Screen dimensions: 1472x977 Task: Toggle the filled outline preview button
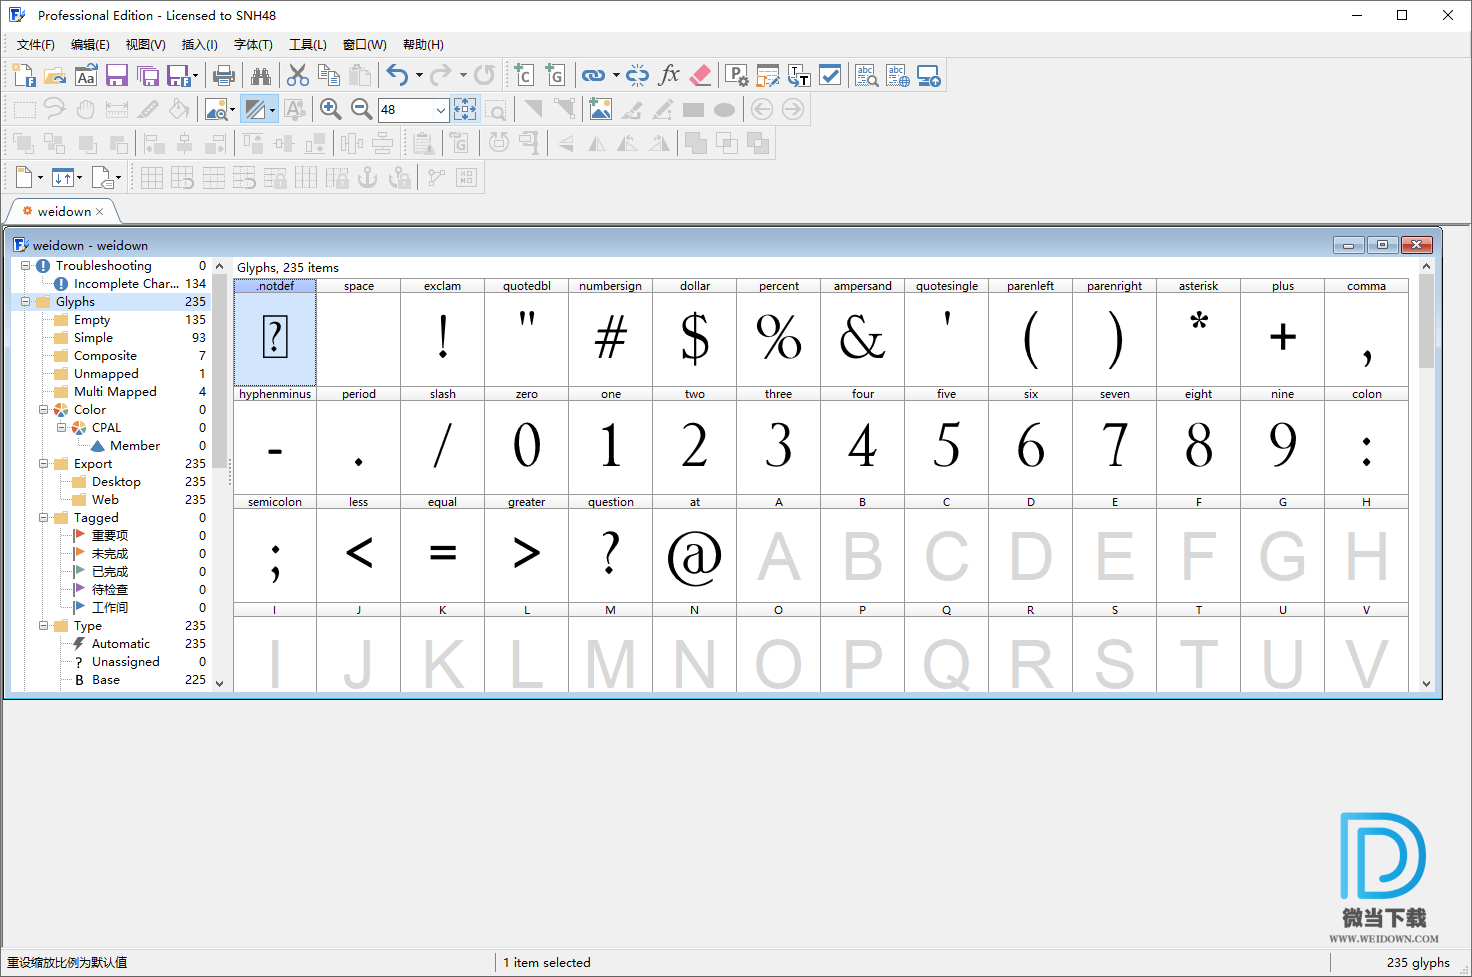point(255,109)
